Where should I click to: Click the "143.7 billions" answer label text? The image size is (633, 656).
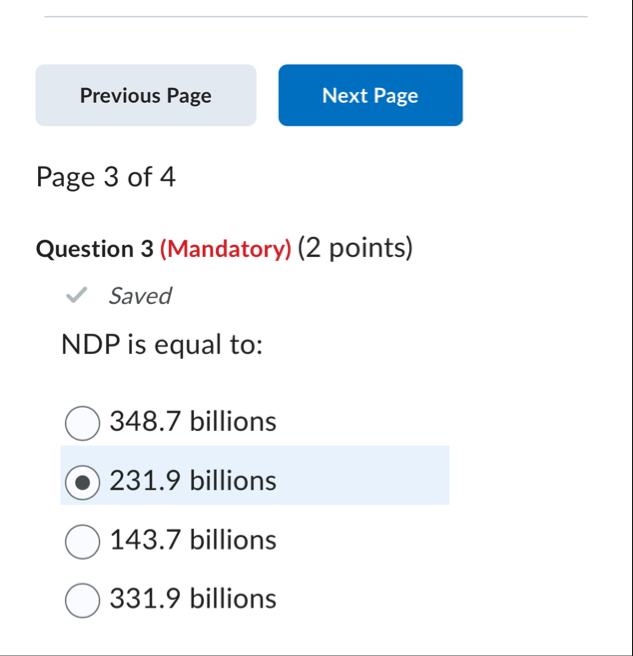[x=193, y=540]
